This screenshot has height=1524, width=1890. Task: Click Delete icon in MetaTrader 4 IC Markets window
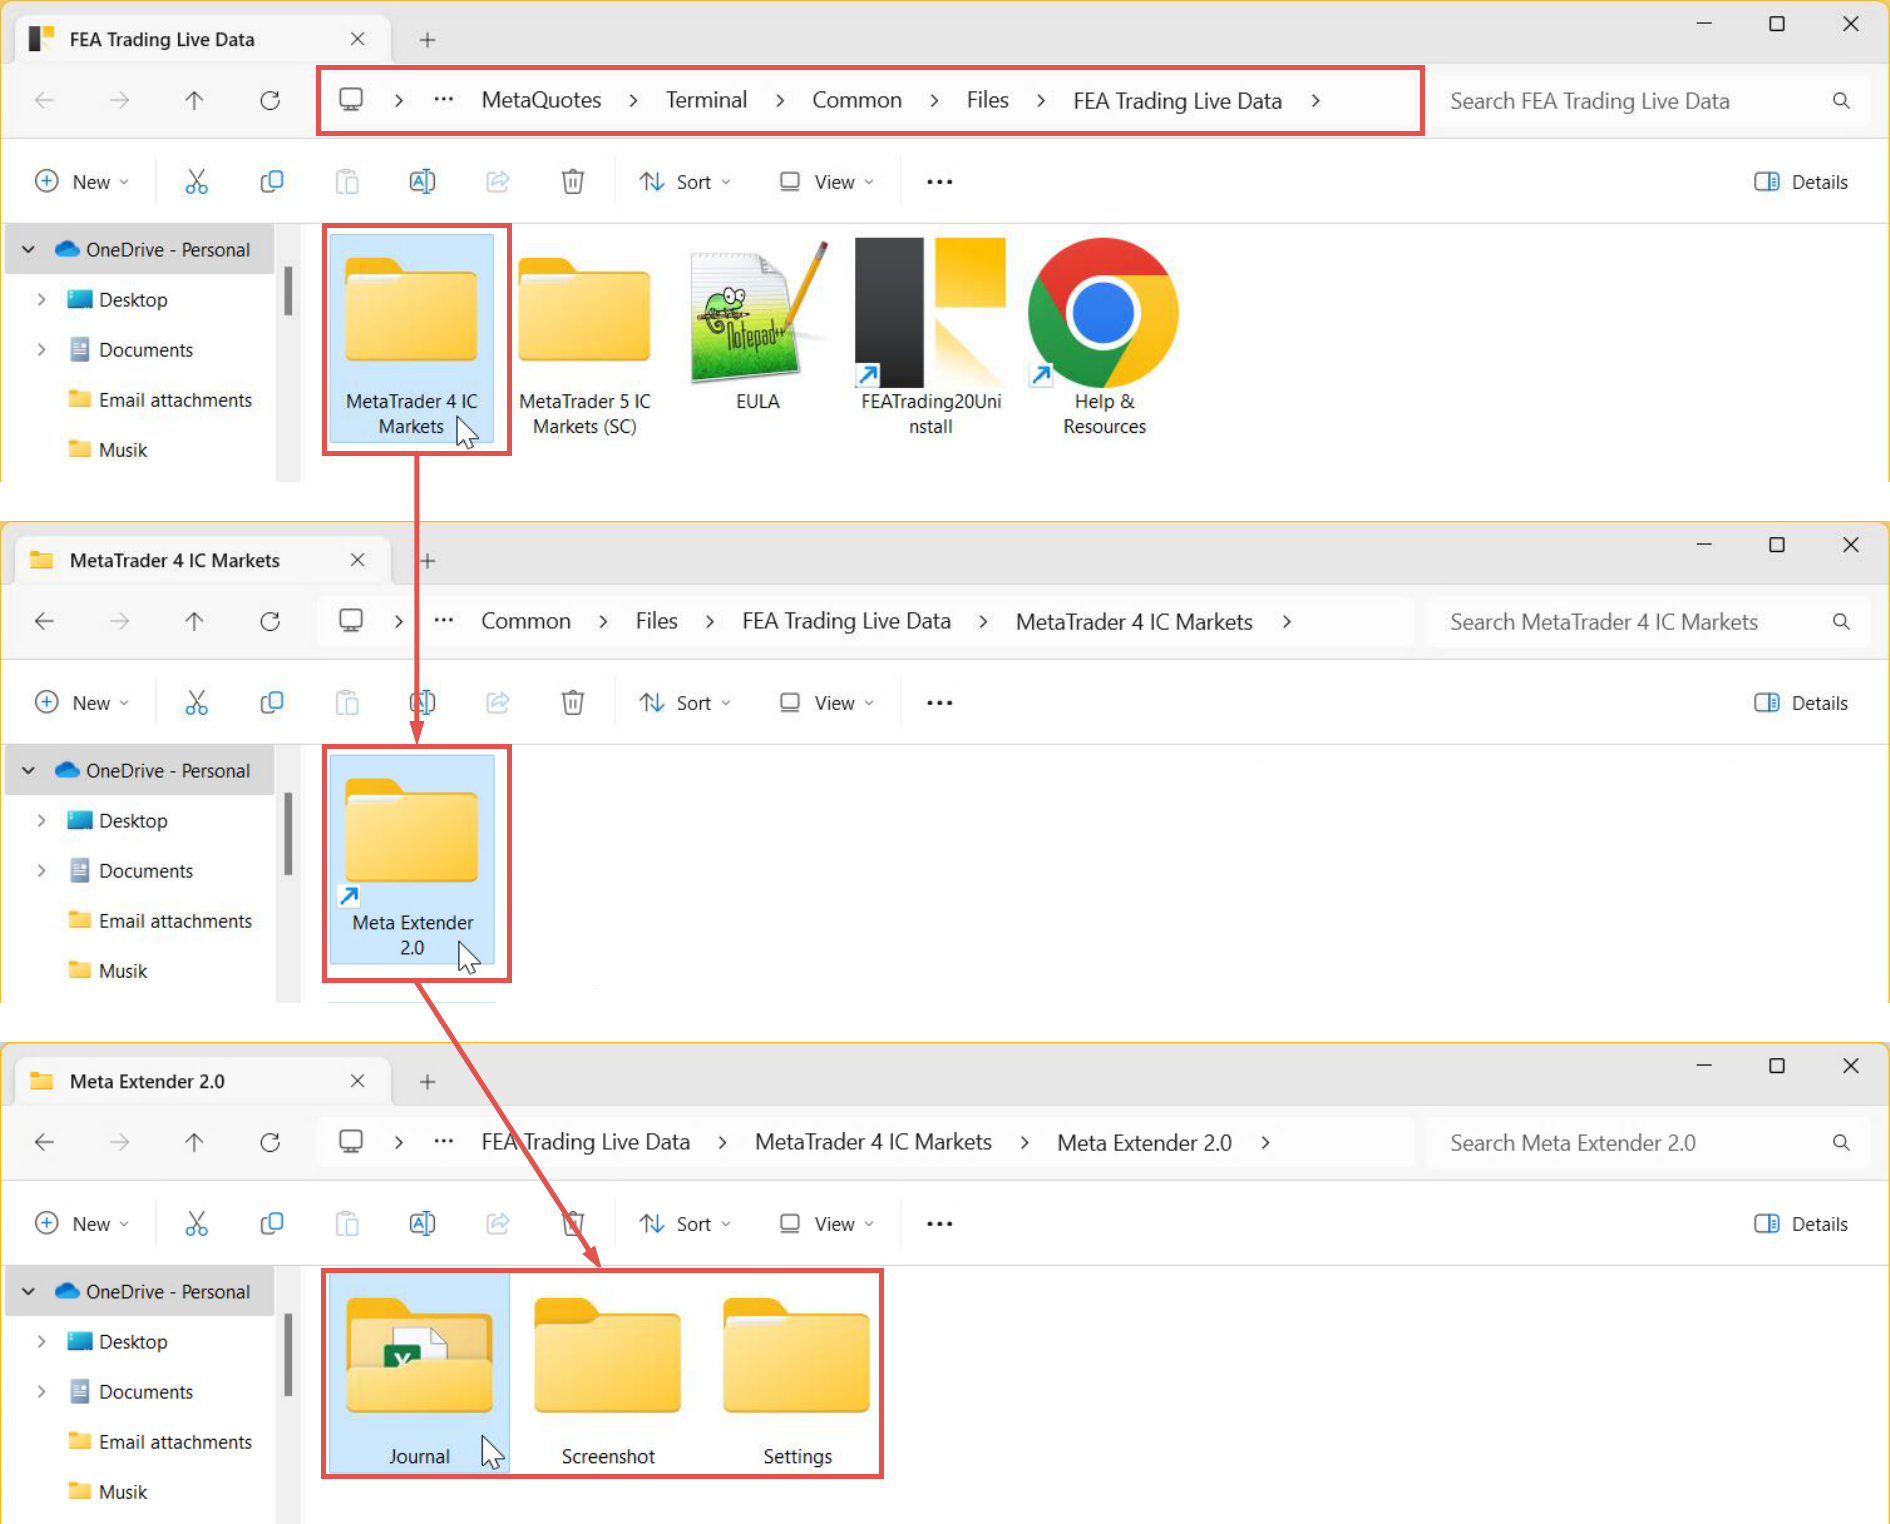coord(572,702)
